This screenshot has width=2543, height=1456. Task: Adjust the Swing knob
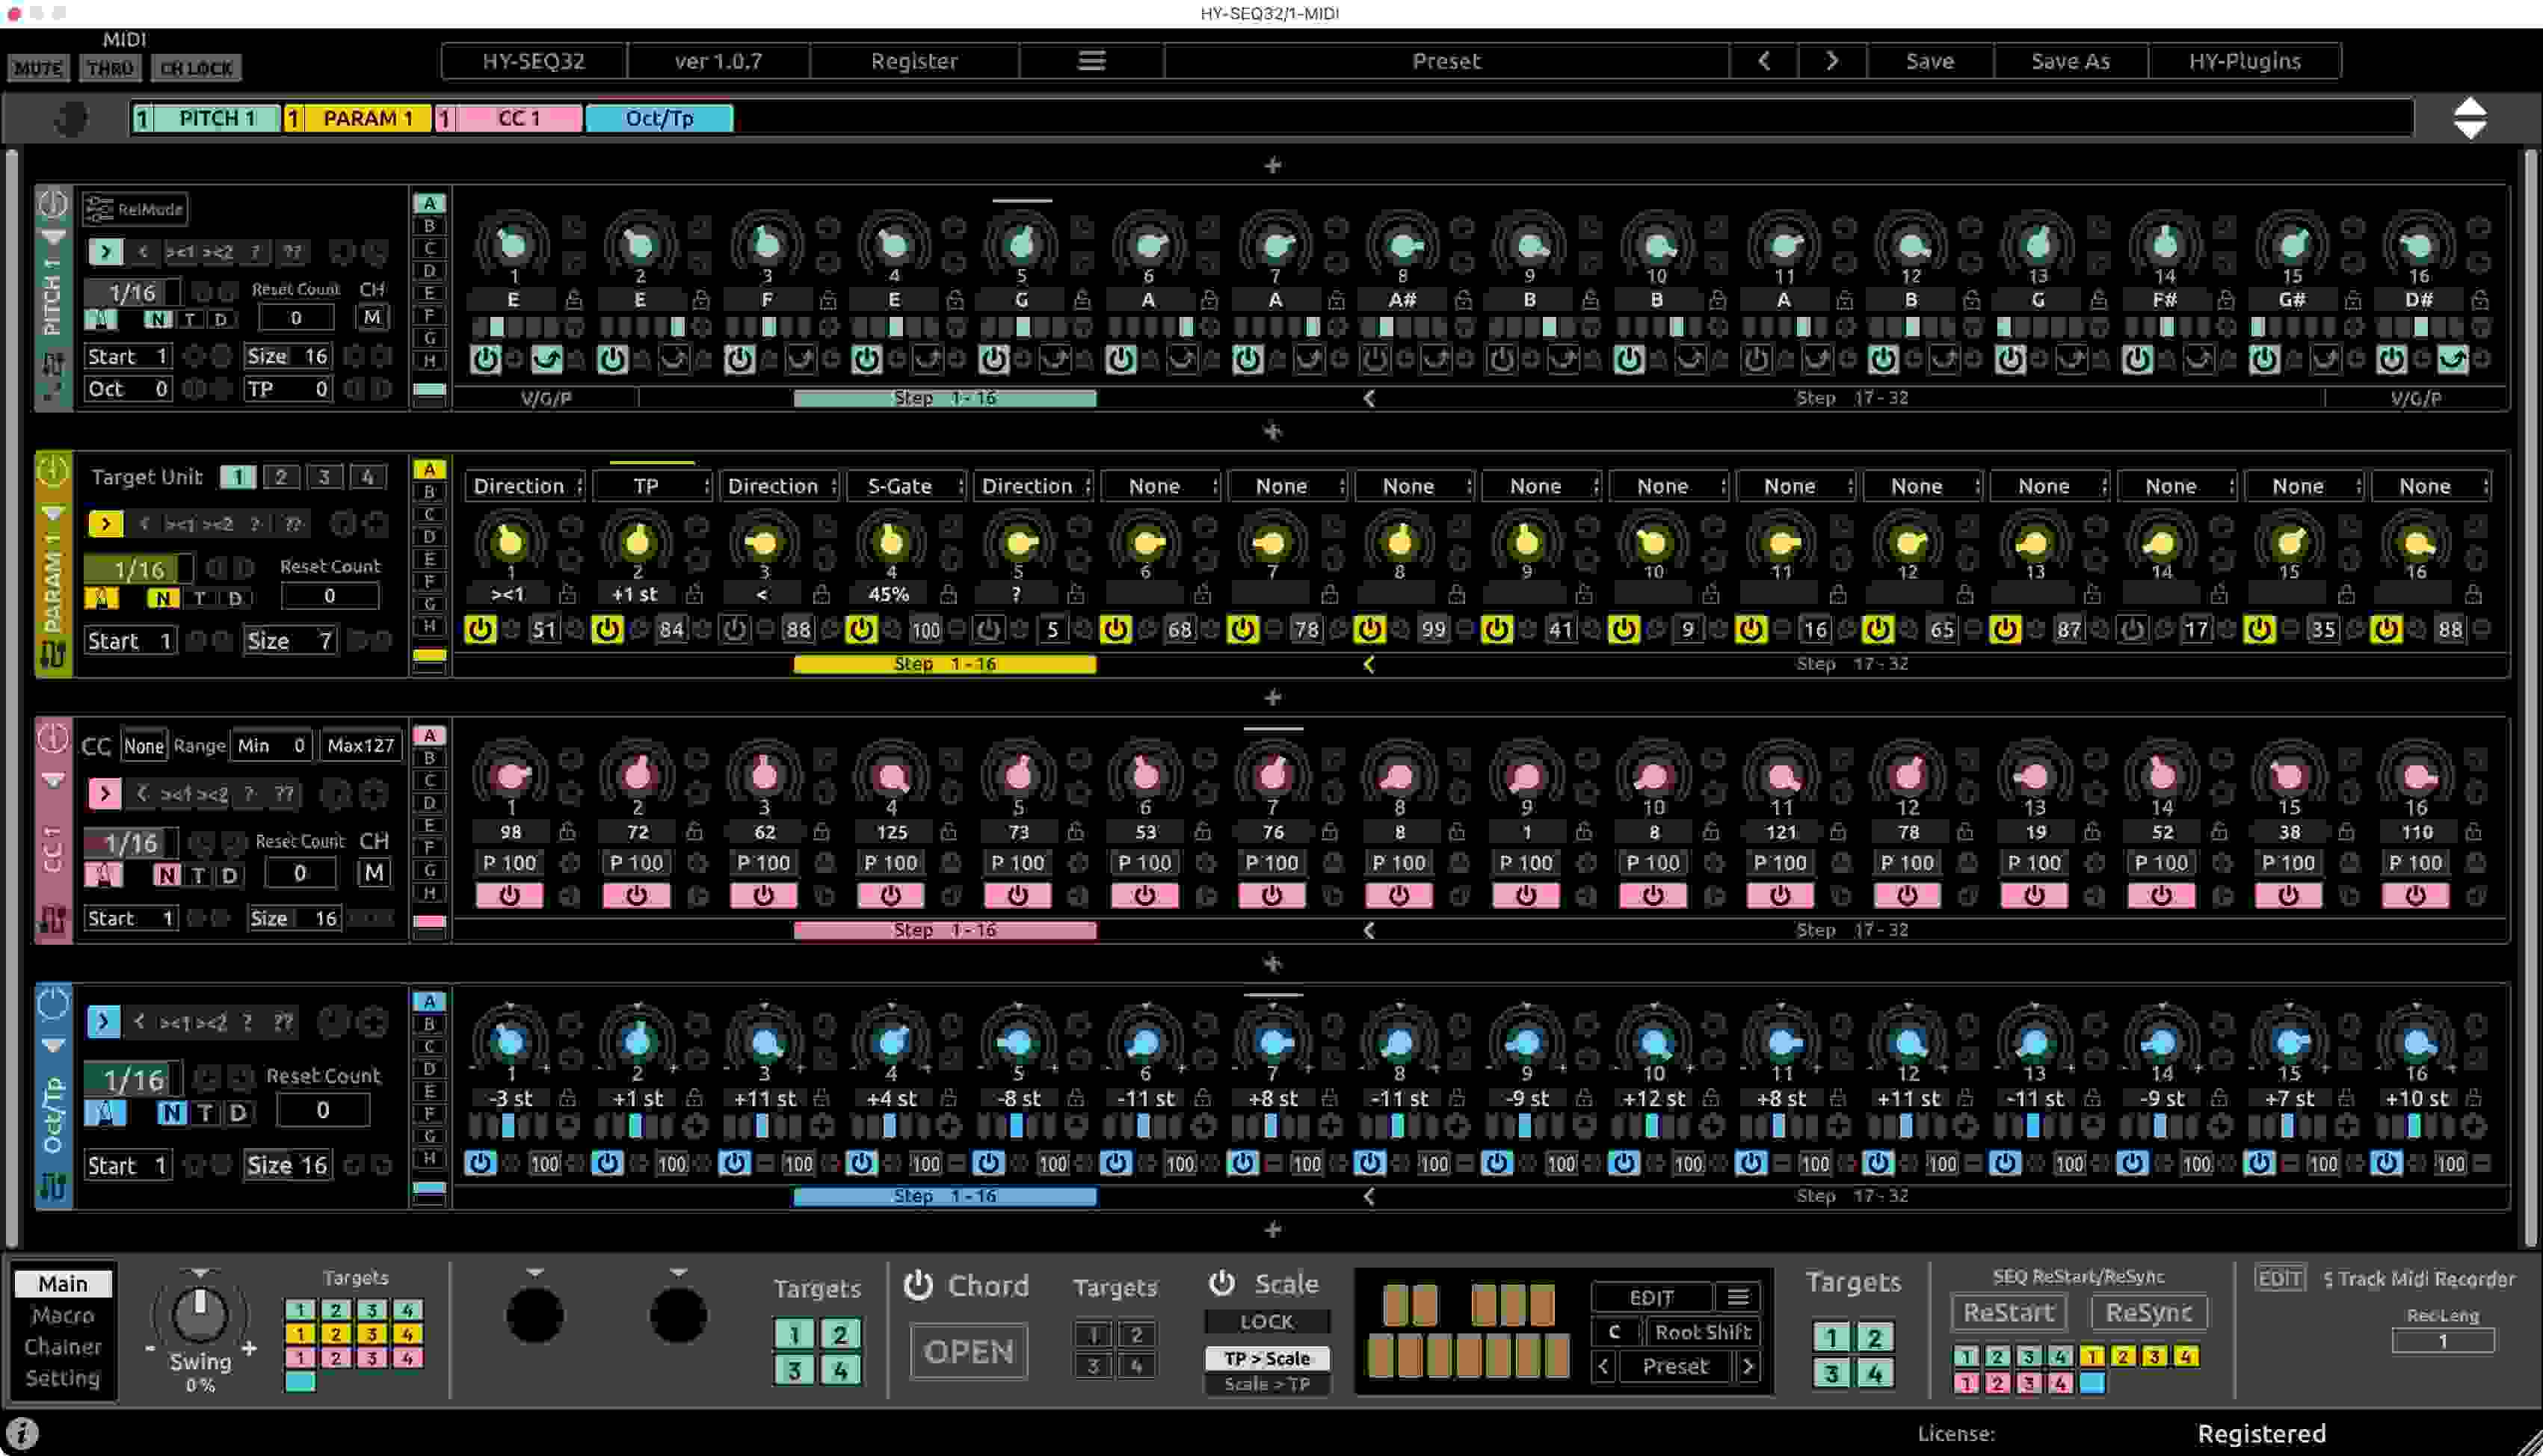[x=199, y=1314]
